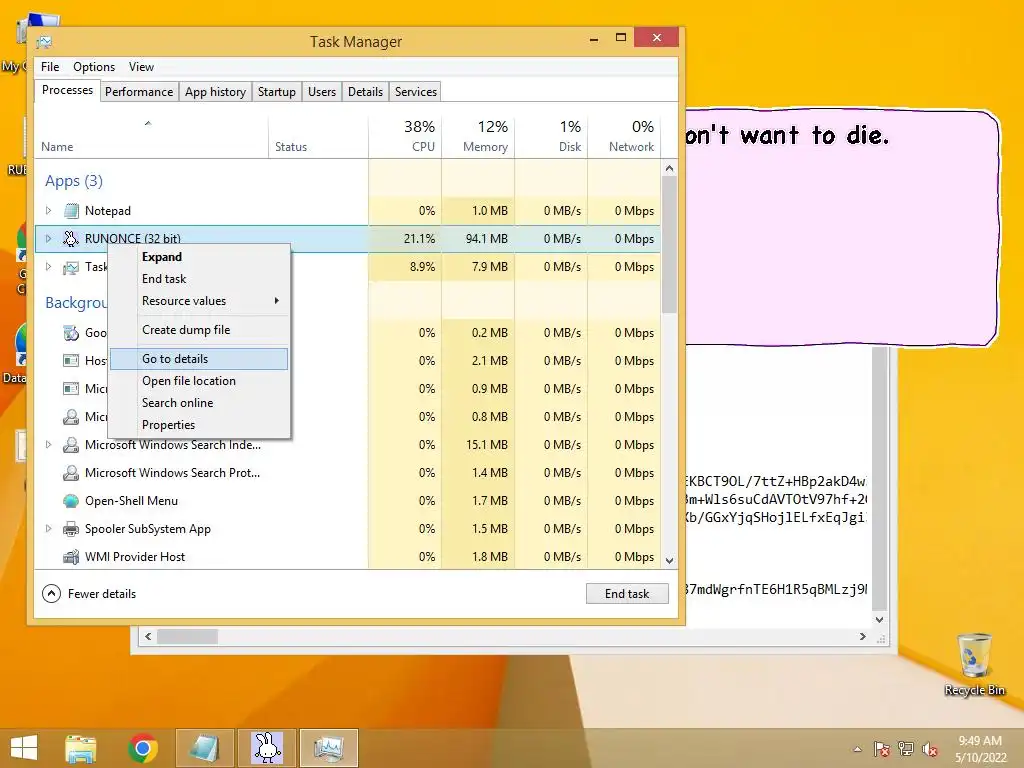Click the Spooler SubSystem App printer icon
This screenshot has width=1024, height=768.
pyautogui.click(x=71, y=529)
